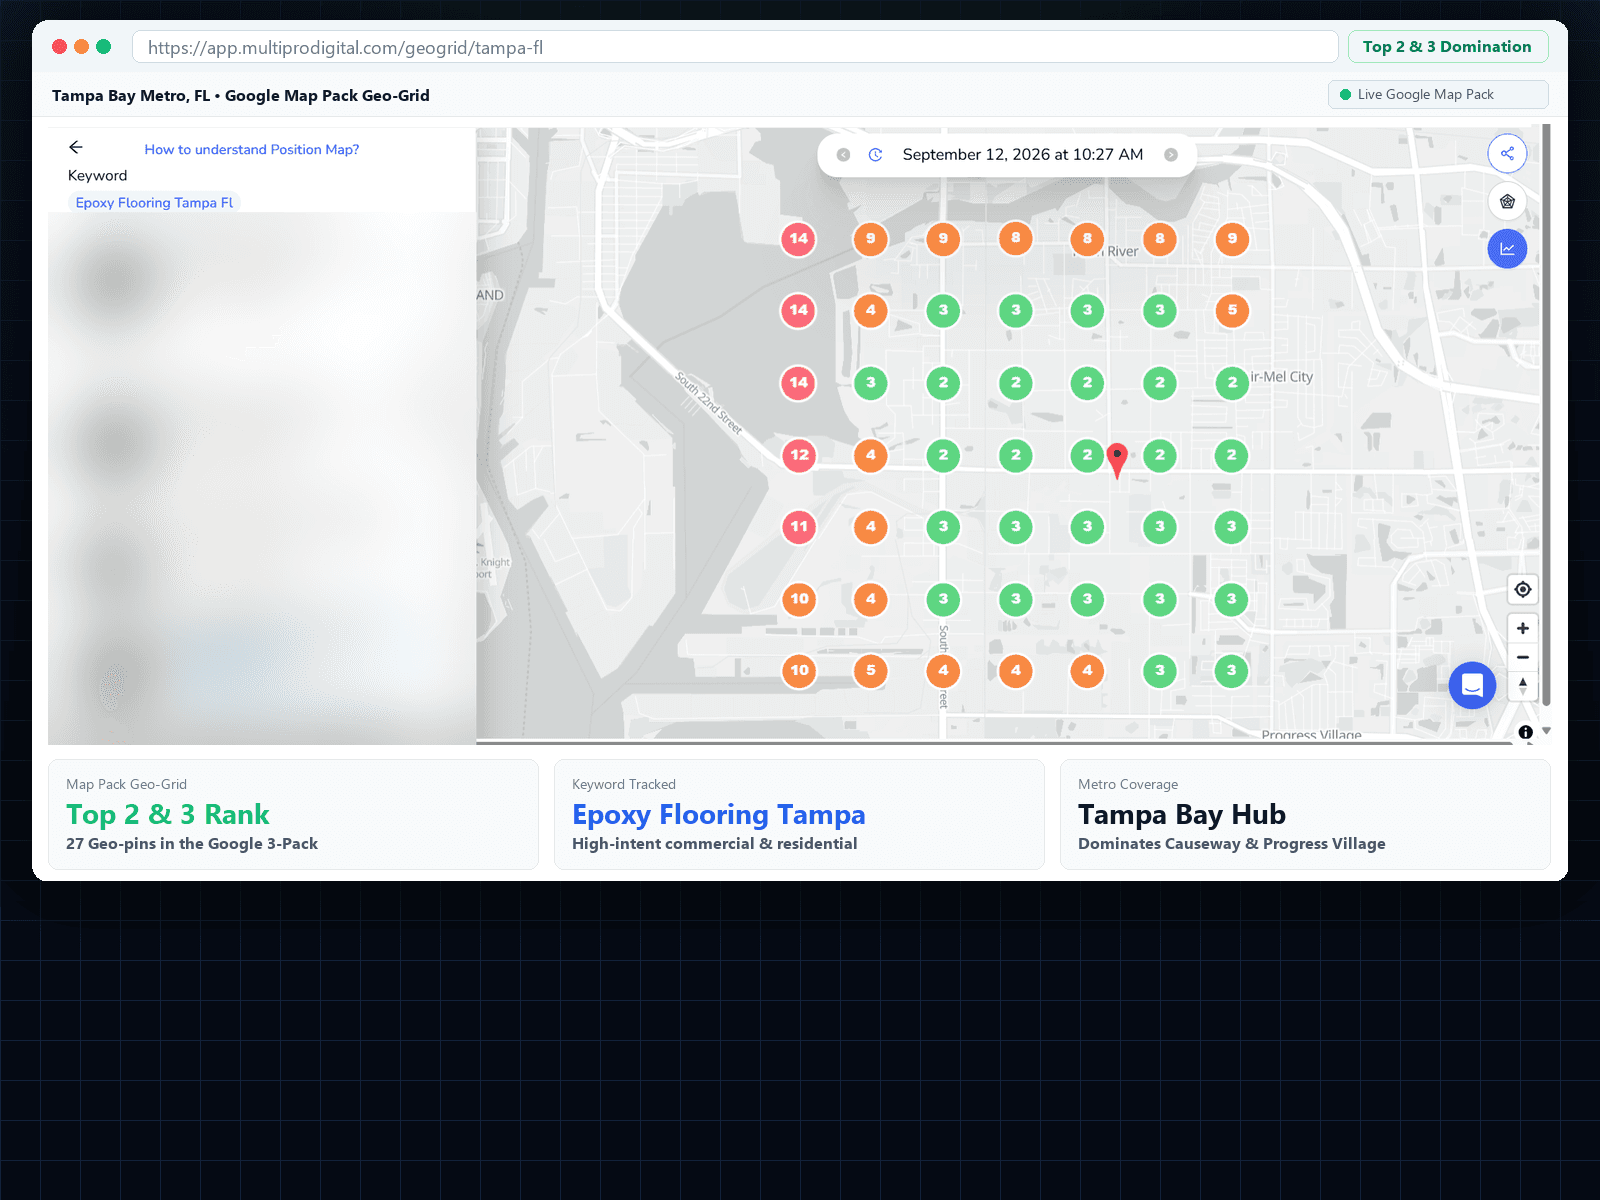This screenshot has width=1600, height=1200.
Task: Click the red center location marker
Action: click(1117, 461)
